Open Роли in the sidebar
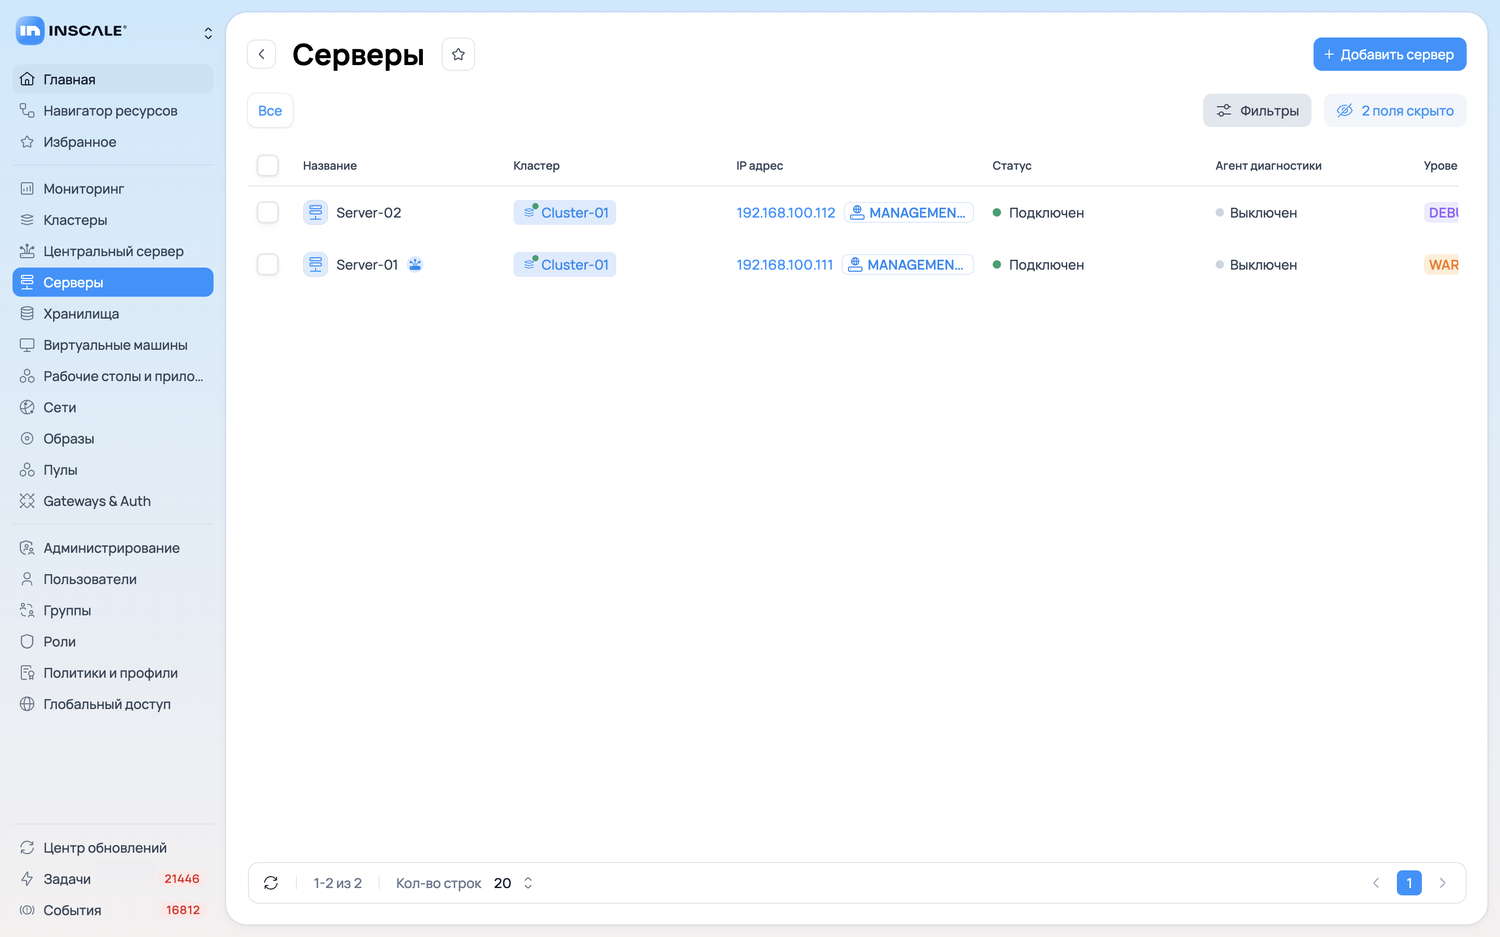Image resolution: width=1500 pixels, height=937 pixels. coord(113,642)
